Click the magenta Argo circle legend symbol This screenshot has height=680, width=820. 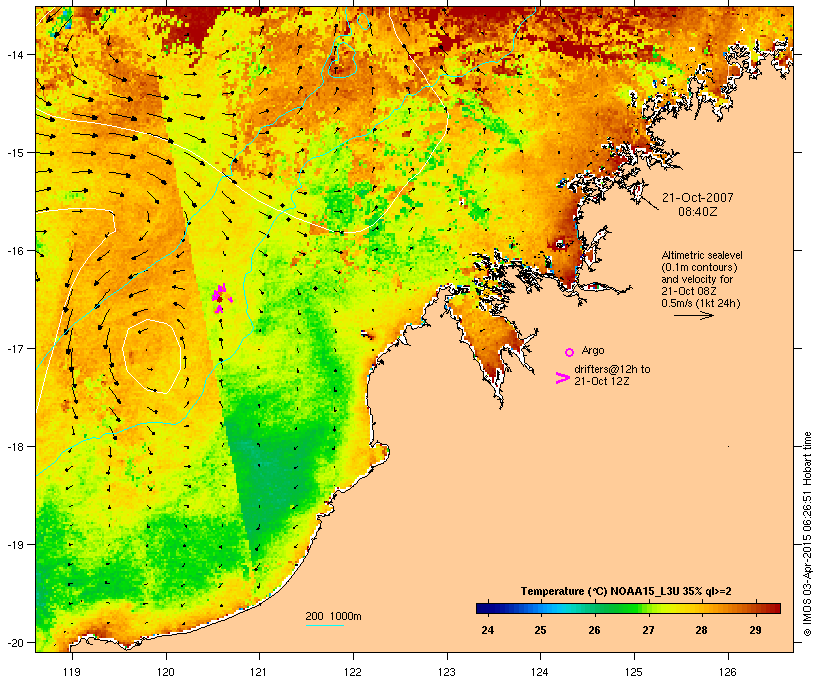point(570,352)
